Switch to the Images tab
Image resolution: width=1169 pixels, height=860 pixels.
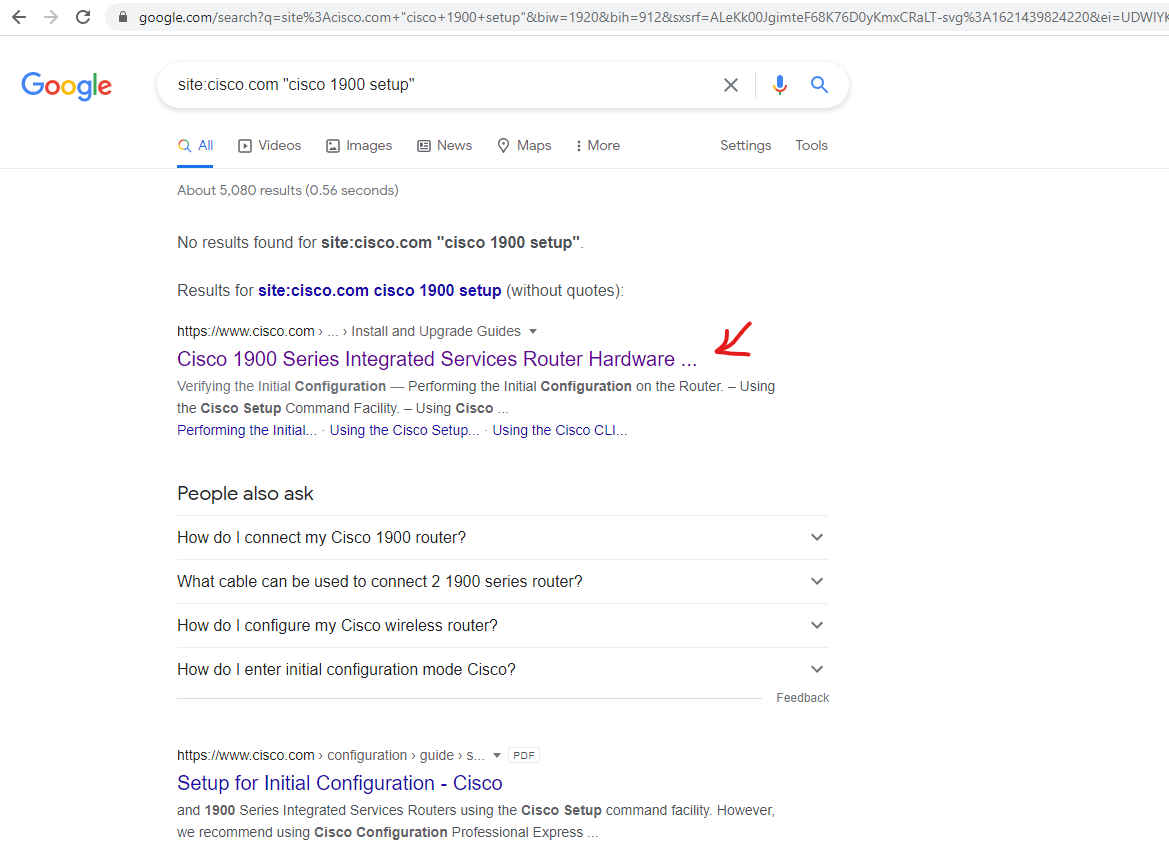[x=359, y=146]
